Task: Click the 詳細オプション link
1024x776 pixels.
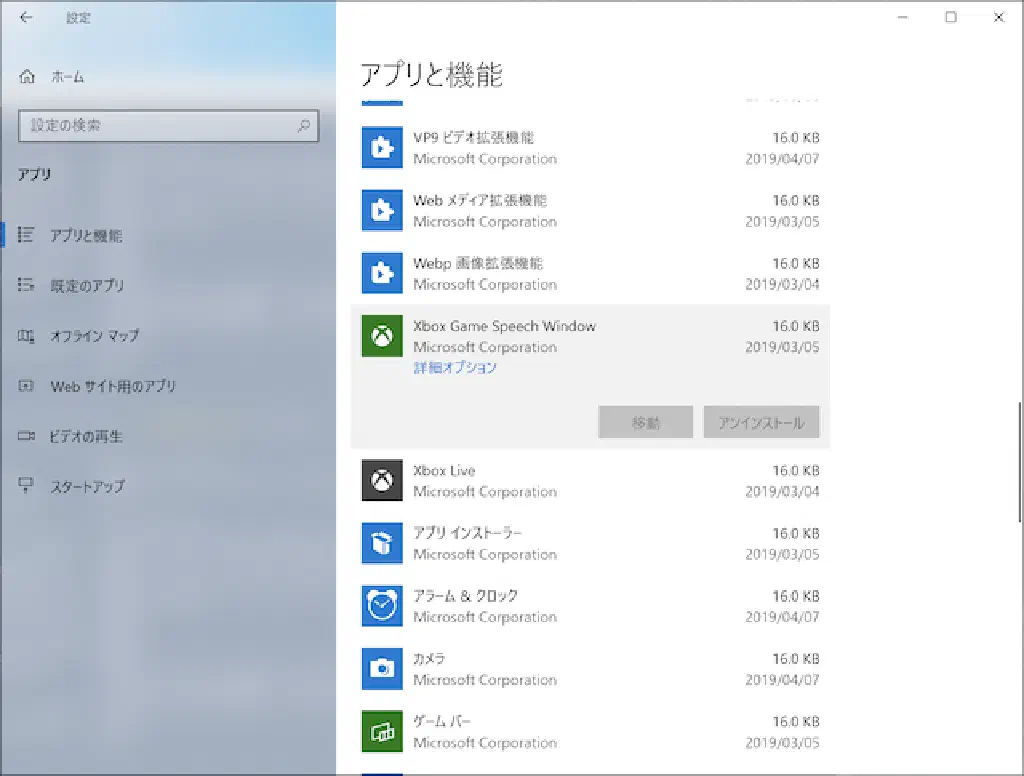Action: [455, 368]
